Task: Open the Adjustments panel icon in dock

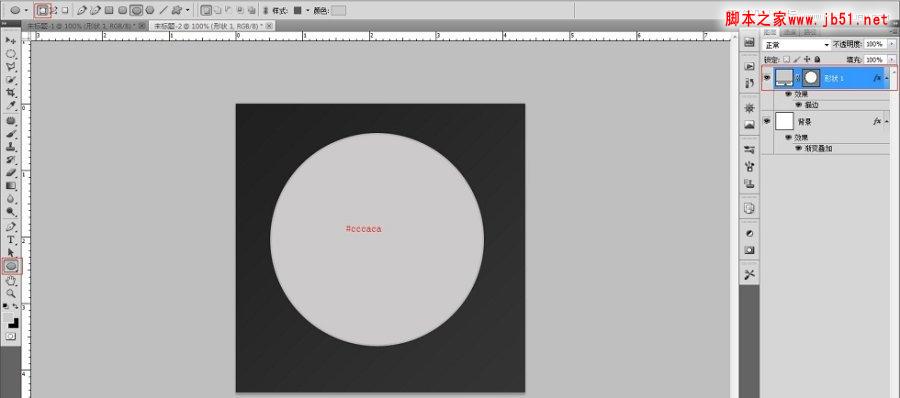Action: click(749, 233)
